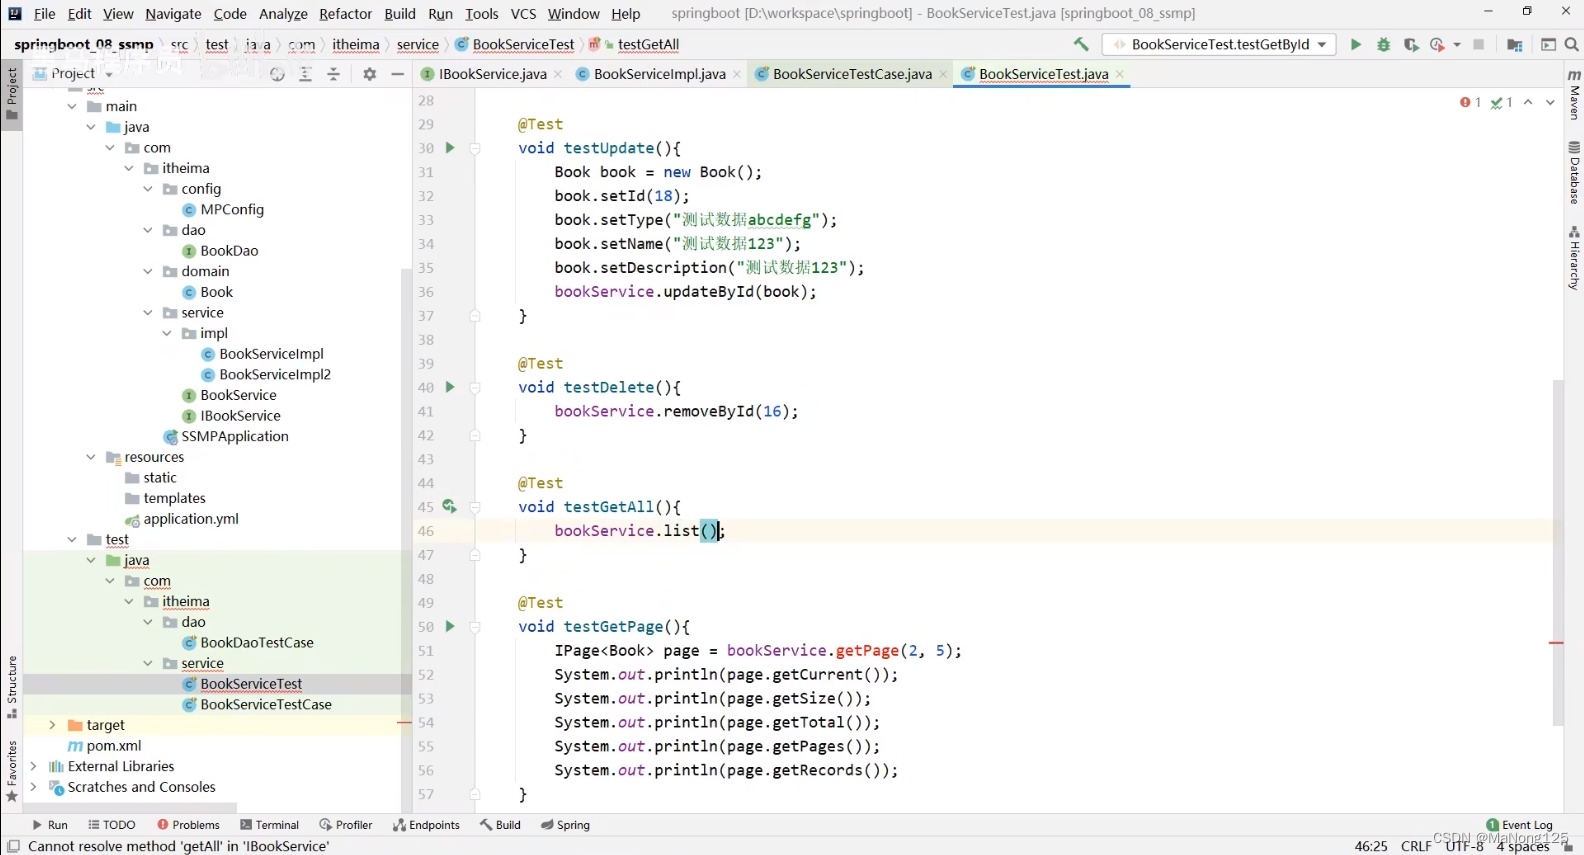The width and height of the screenshot is (1584, 855).
Task: Open the Endpoints tool window
Action: pos(427,825)
